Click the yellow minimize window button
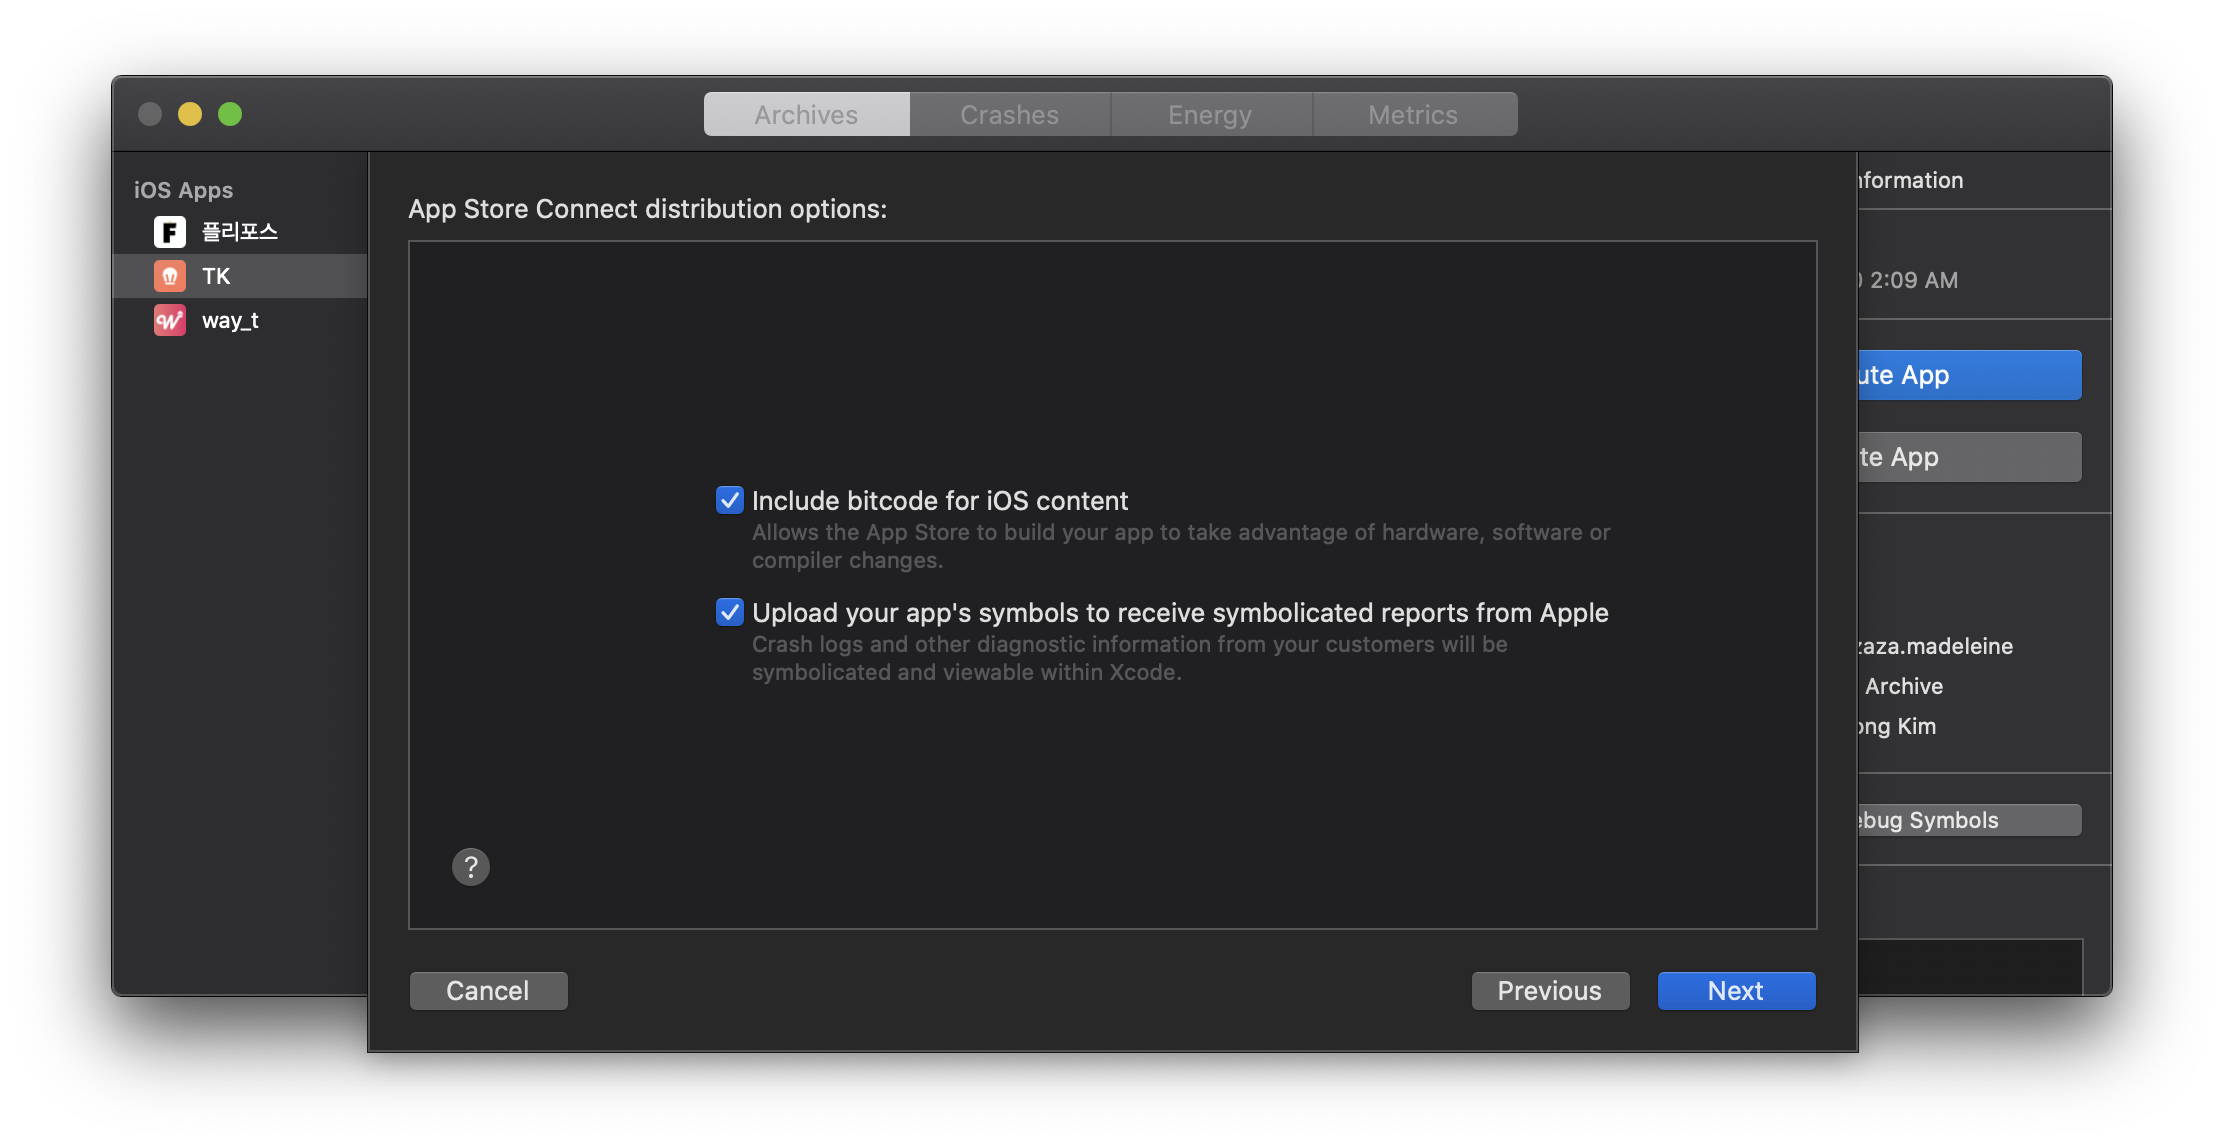Image resolution: width=2224 pixels, height=1144 pixels. [x=190, y=114]
